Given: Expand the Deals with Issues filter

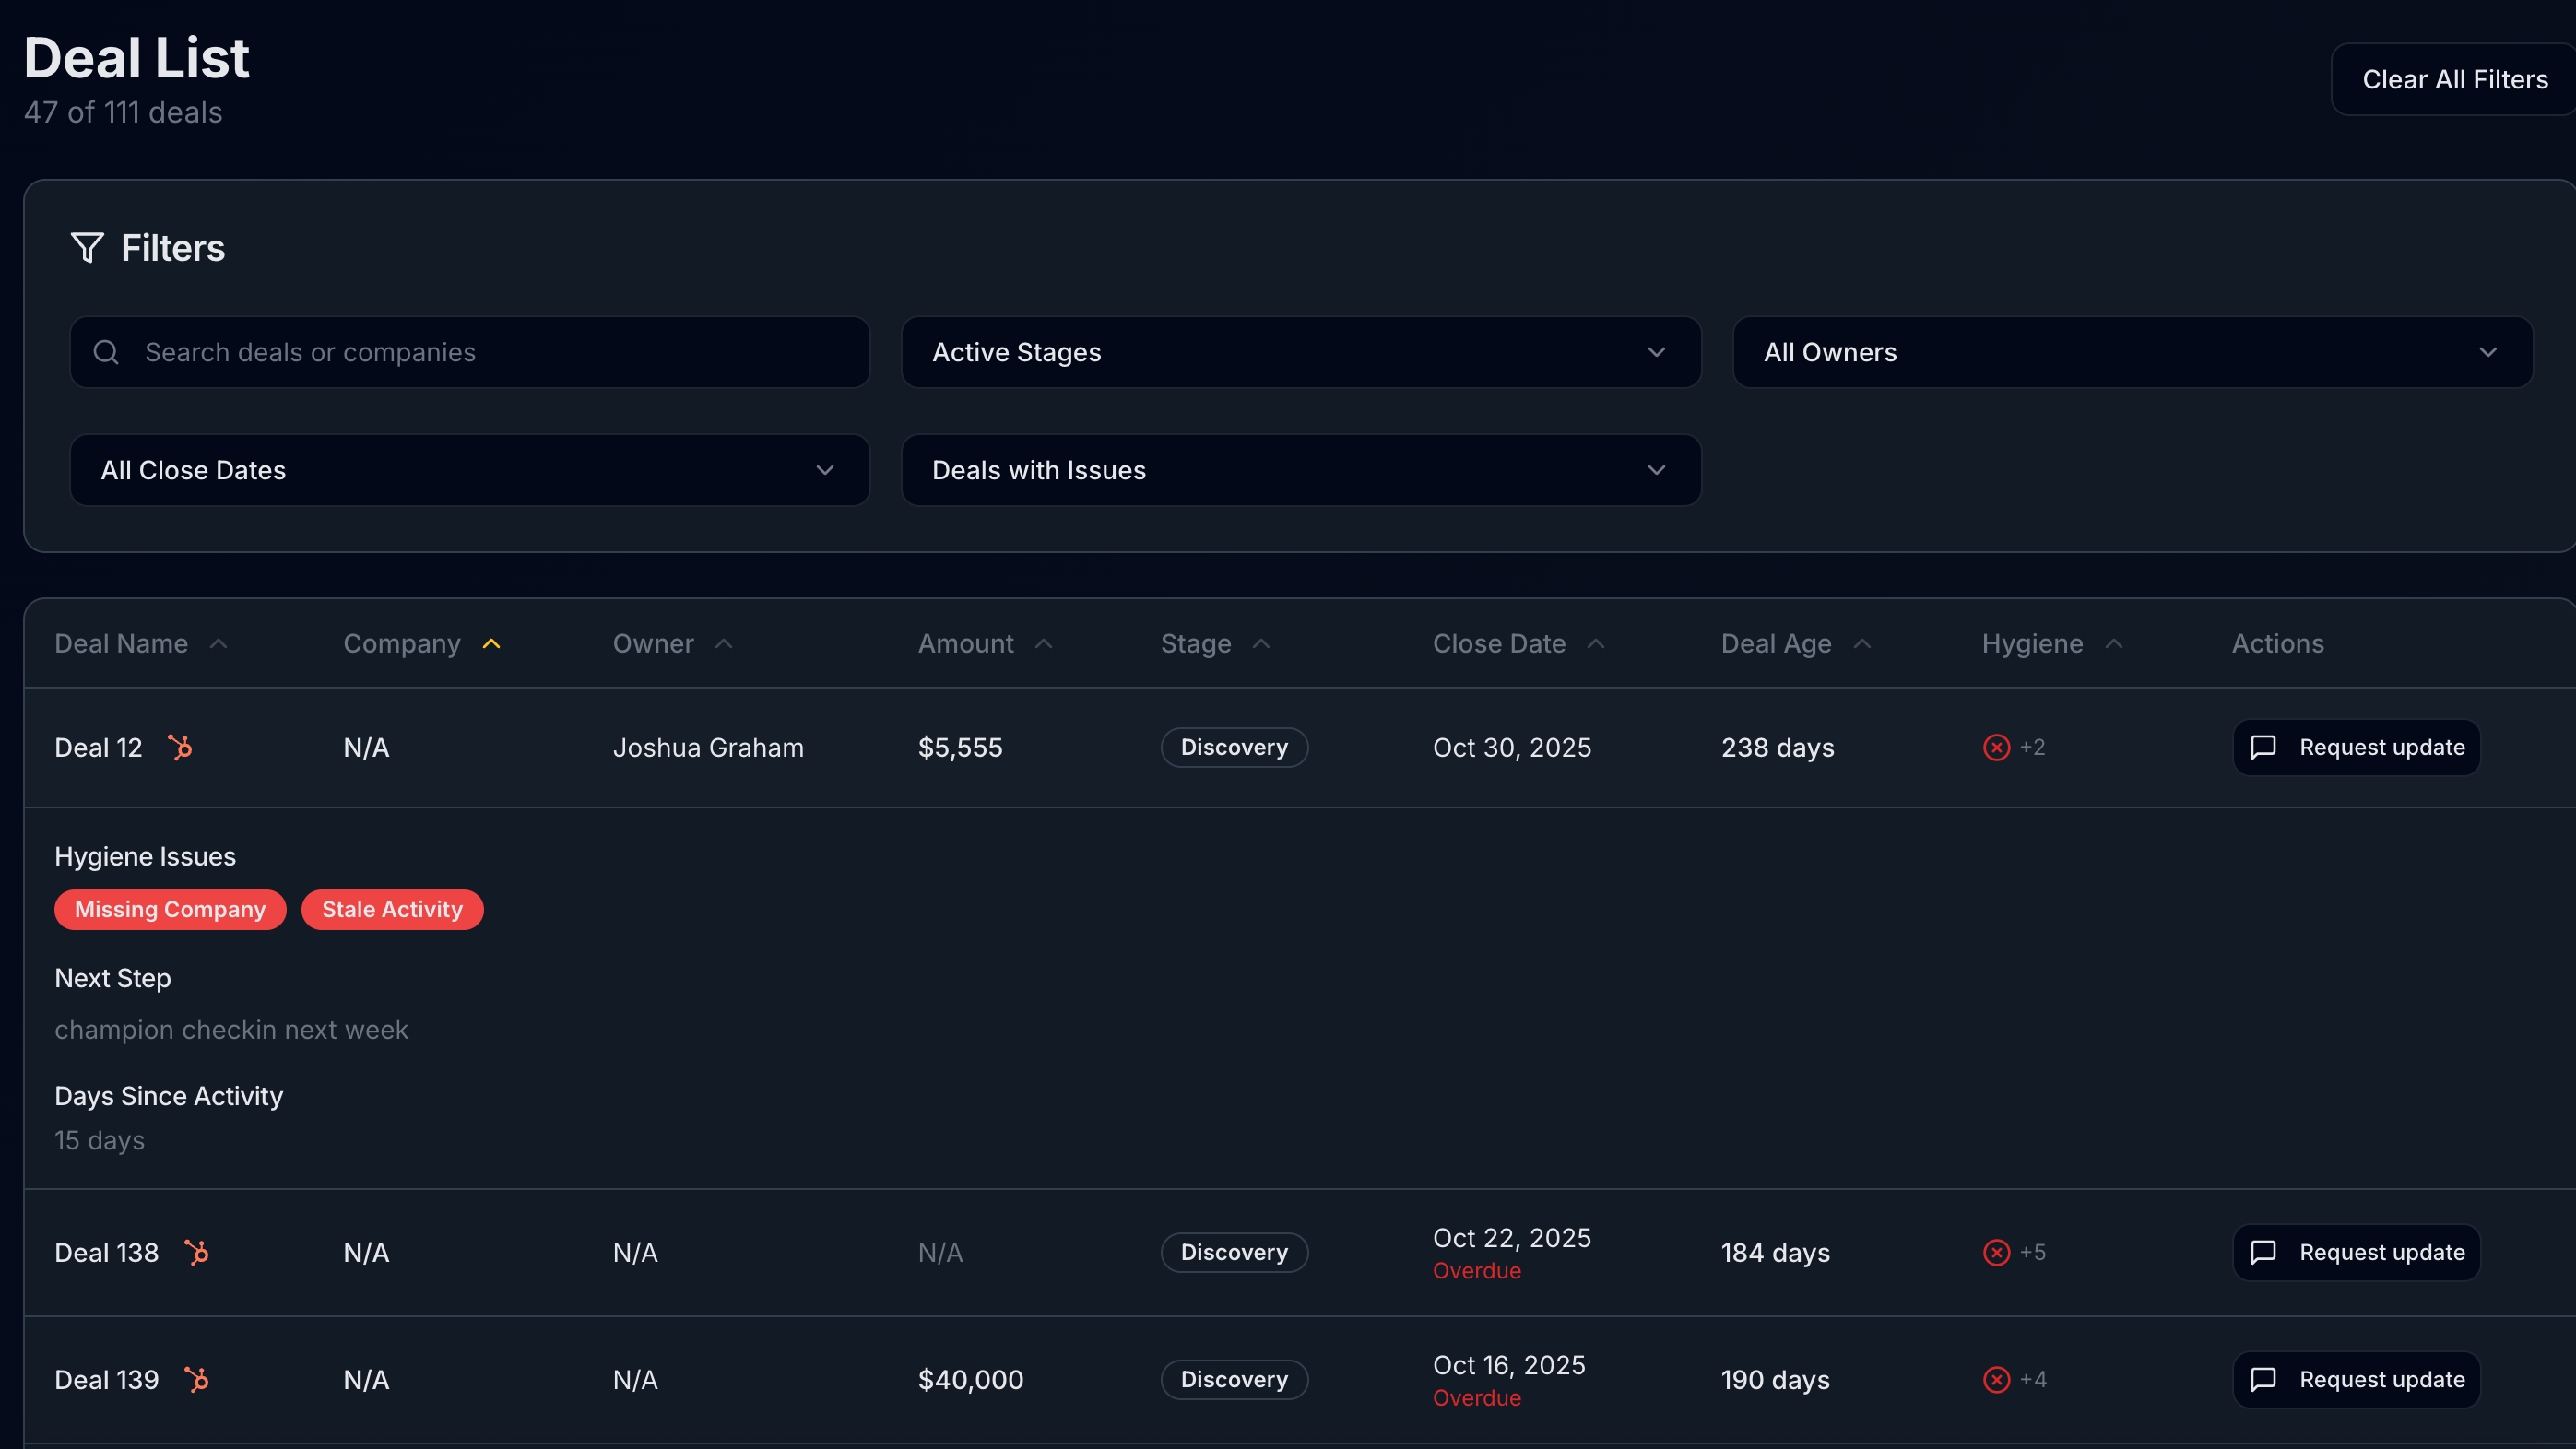Looking at the screenshot, I should click(x=1299, y=470).
